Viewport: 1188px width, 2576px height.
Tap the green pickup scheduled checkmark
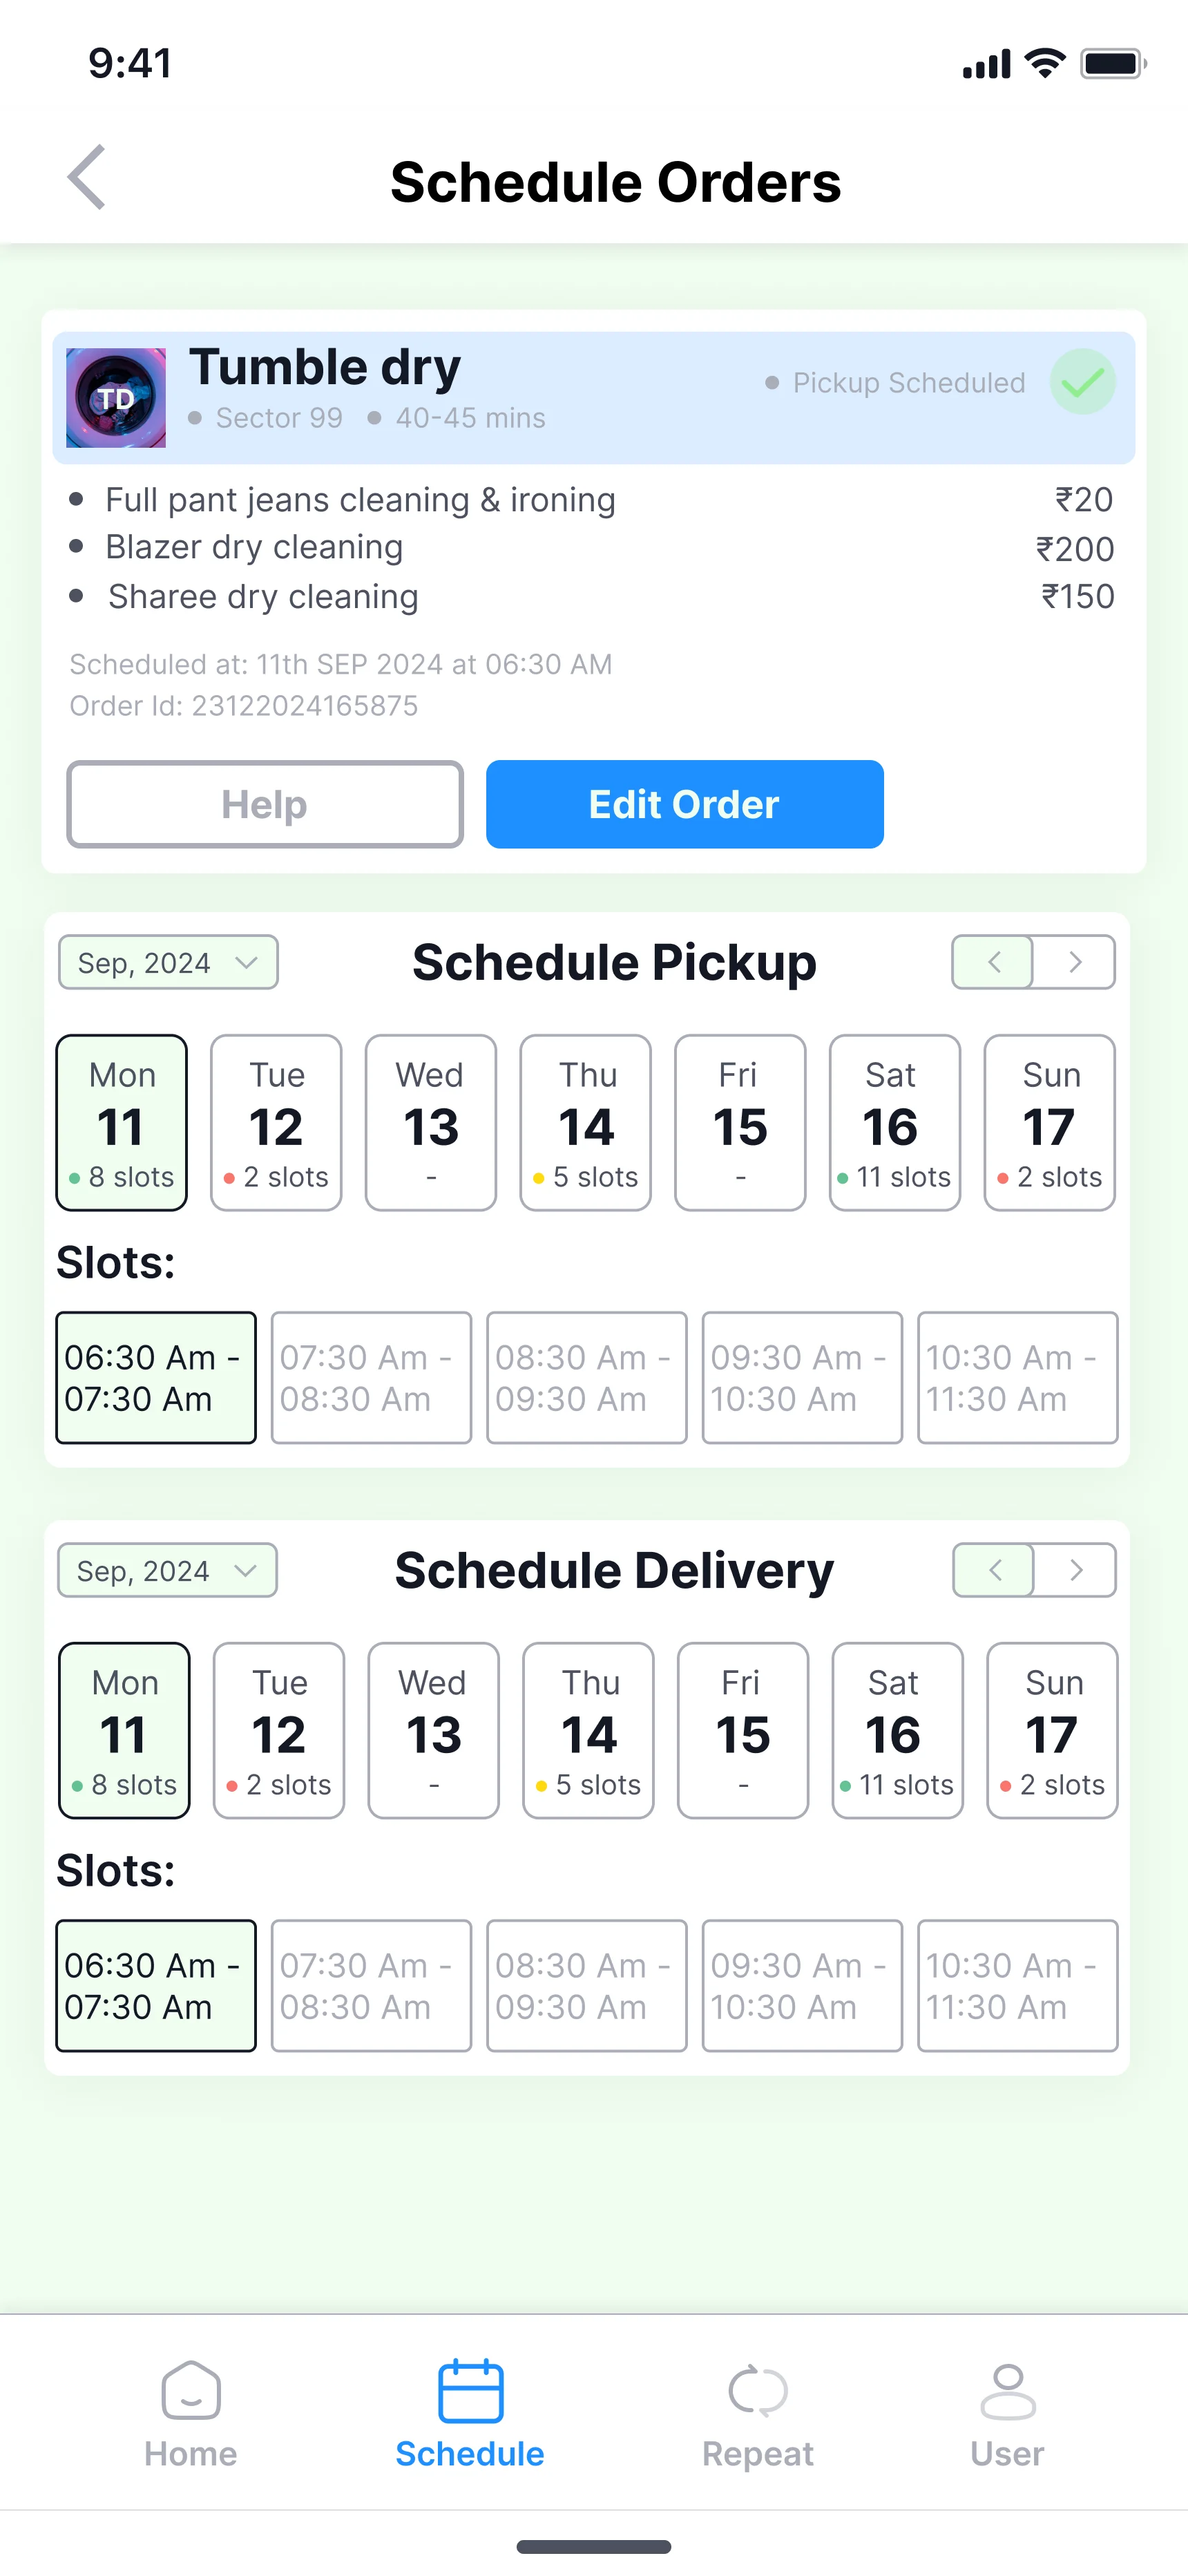(x=1082, y=382)
